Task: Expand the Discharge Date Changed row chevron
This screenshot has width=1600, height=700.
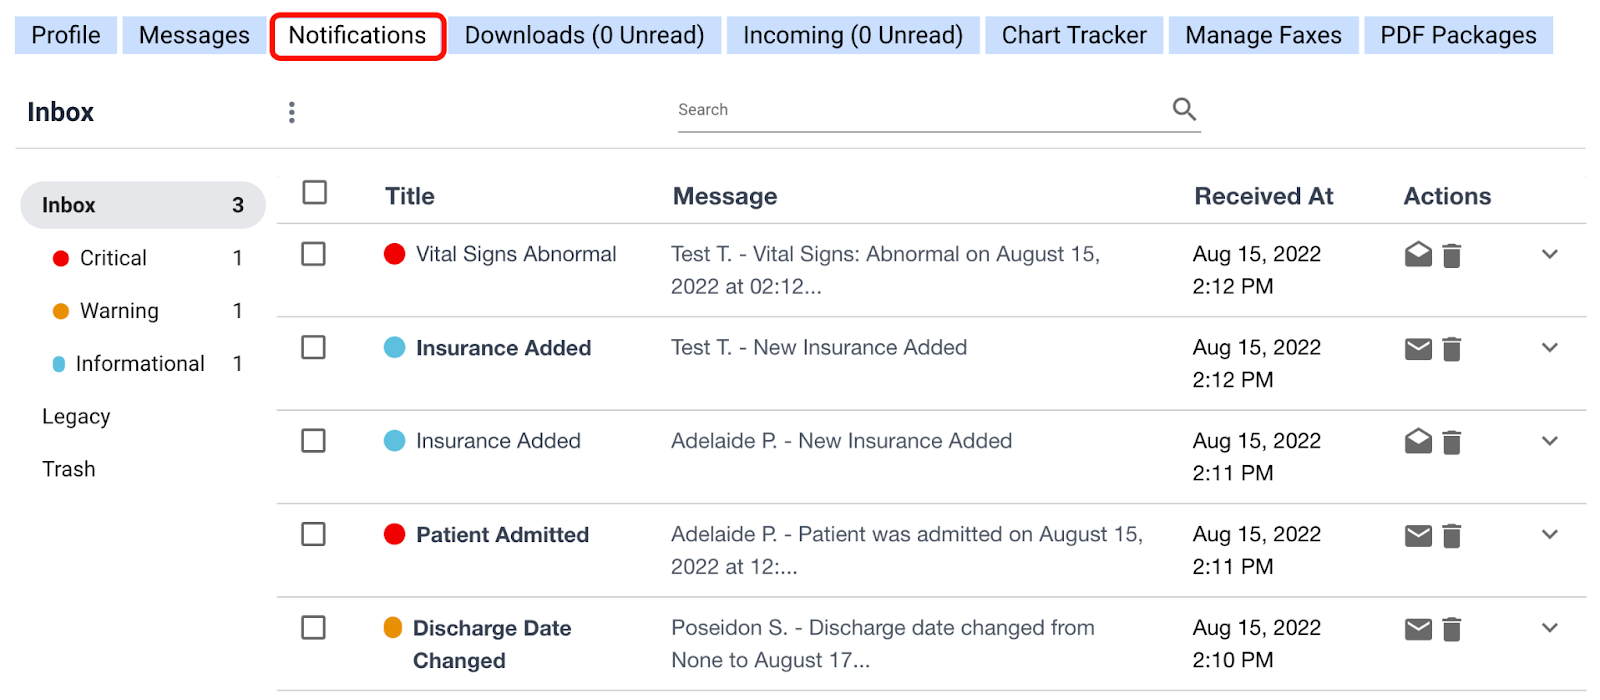Action: [x=1550, y=628]
